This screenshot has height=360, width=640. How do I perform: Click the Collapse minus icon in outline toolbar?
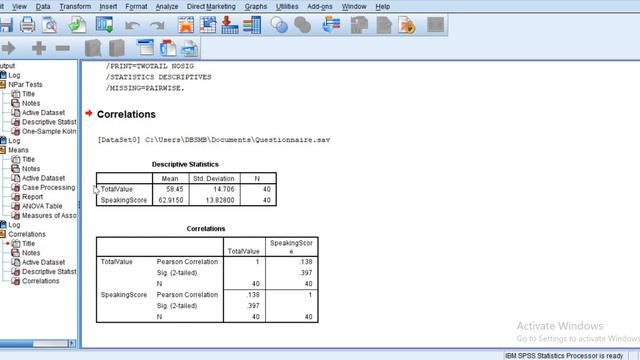[x=62, y=48]
